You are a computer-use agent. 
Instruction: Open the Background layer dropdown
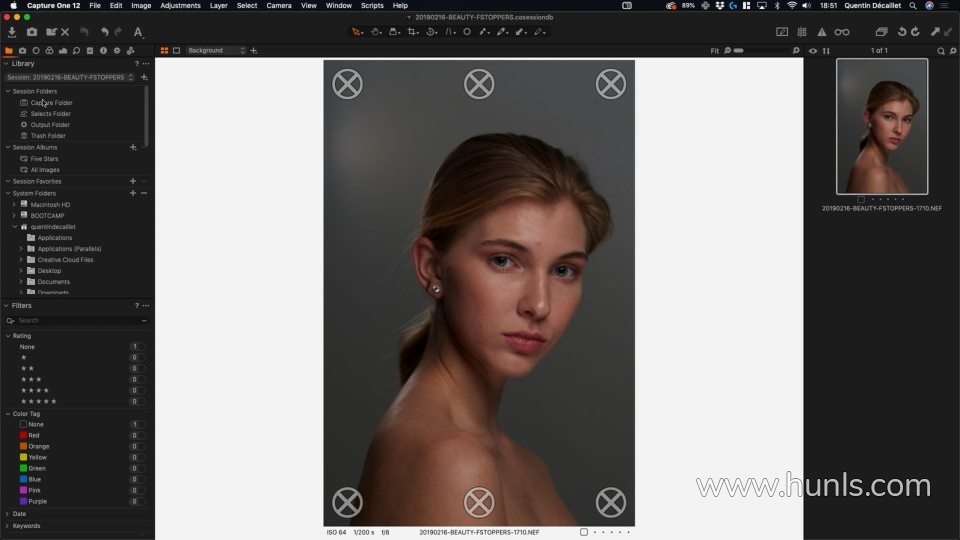point(215,50)
